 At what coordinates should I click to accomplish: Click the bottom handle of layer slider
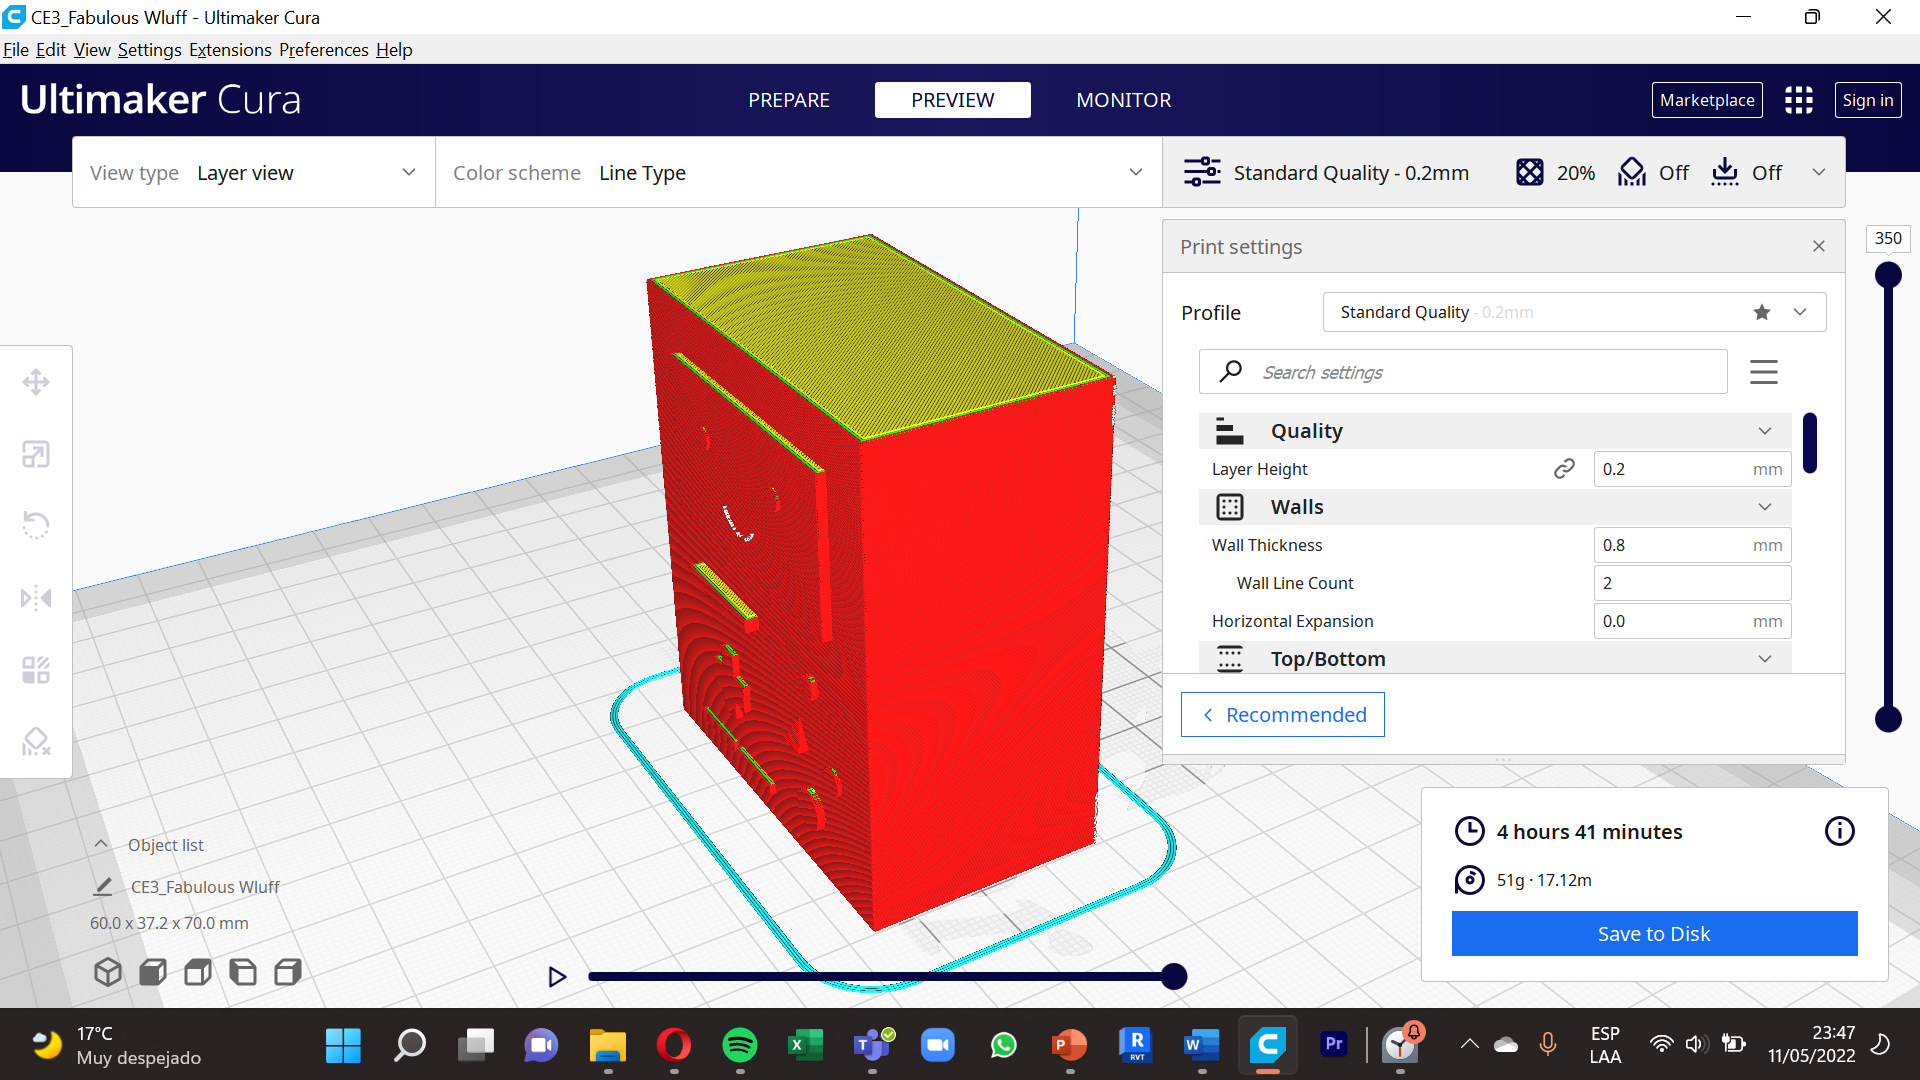[x=1888, y=718]
